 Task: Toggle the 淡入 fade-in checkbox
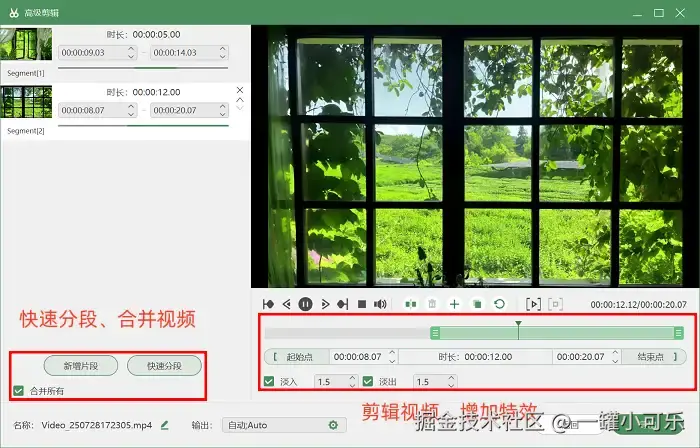click(x=269, y=382)
